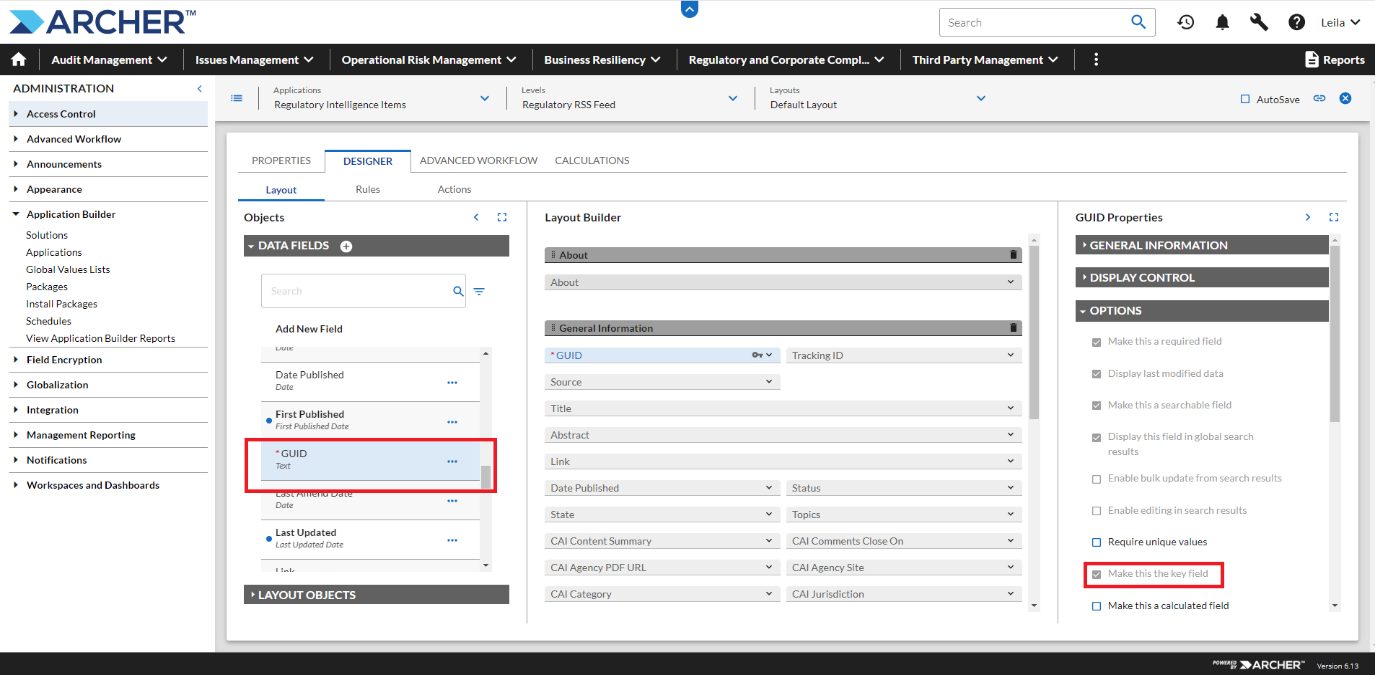Viewport: 1375px width, 675px height.
Task: Open the Levels dropdown selector
Action: pos(629,98)
